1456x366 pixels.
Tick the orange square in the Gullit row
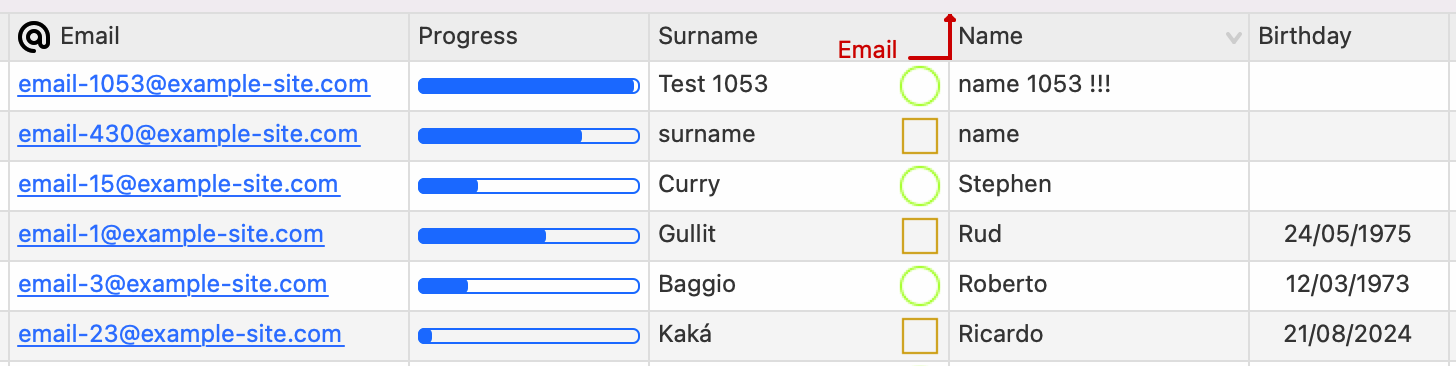click(x=920, y=236)
